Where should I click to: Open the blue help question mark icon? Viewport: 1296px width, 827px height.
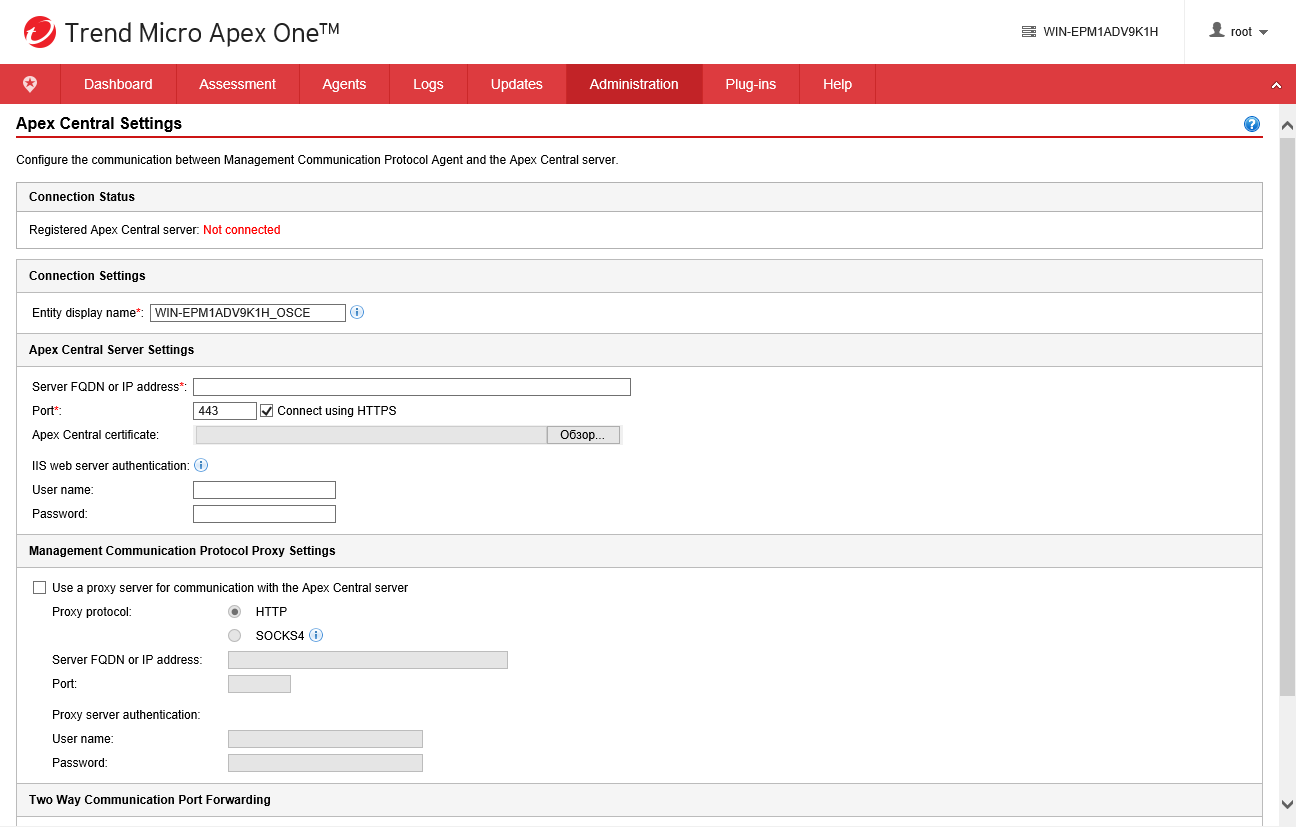(x=1252, y=124)
